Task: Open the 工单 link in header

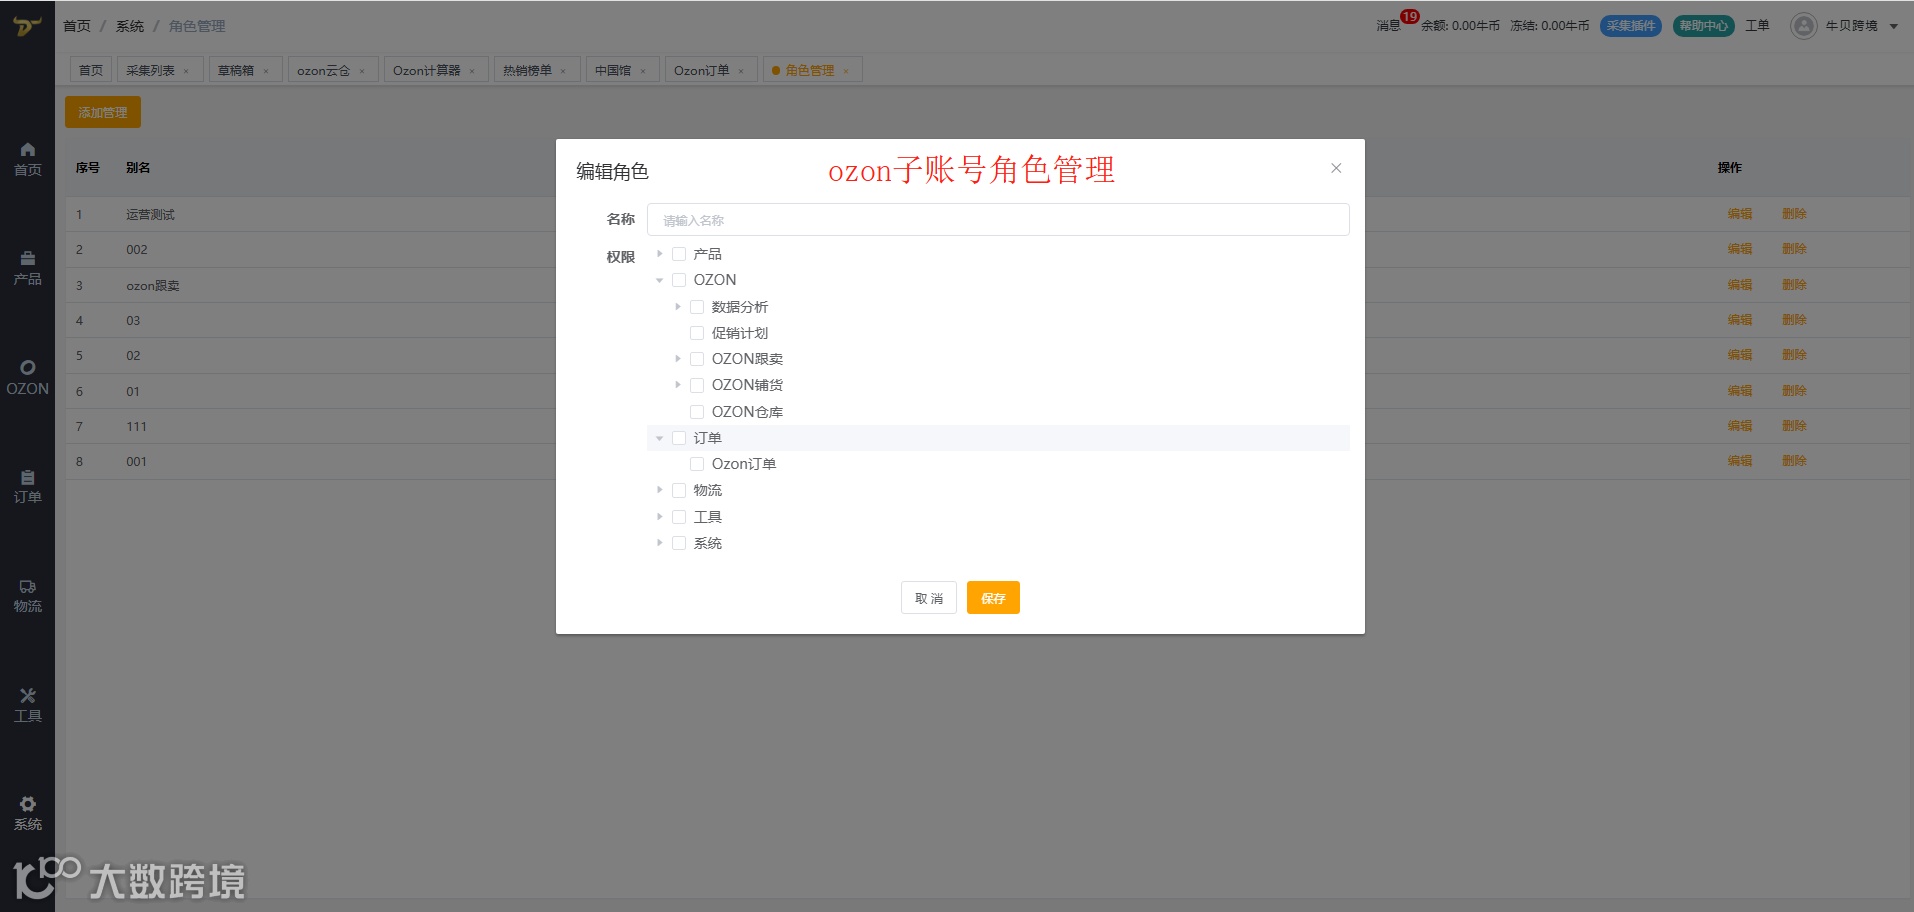Action: pos(1757,26)
